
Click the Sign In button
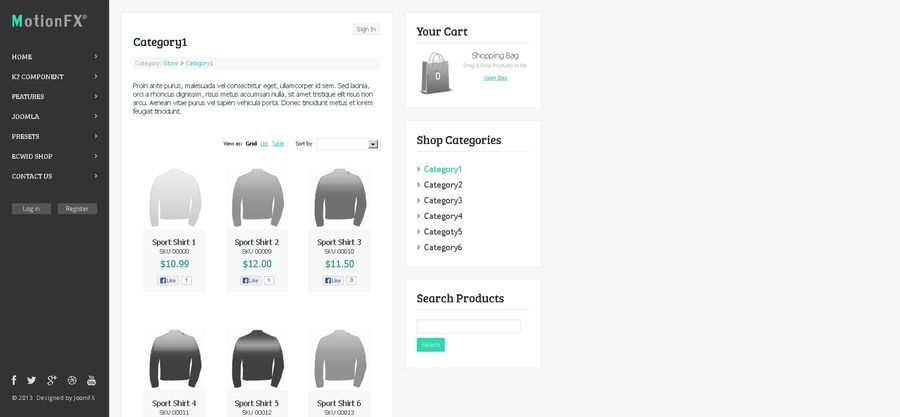tap(366, 29)
